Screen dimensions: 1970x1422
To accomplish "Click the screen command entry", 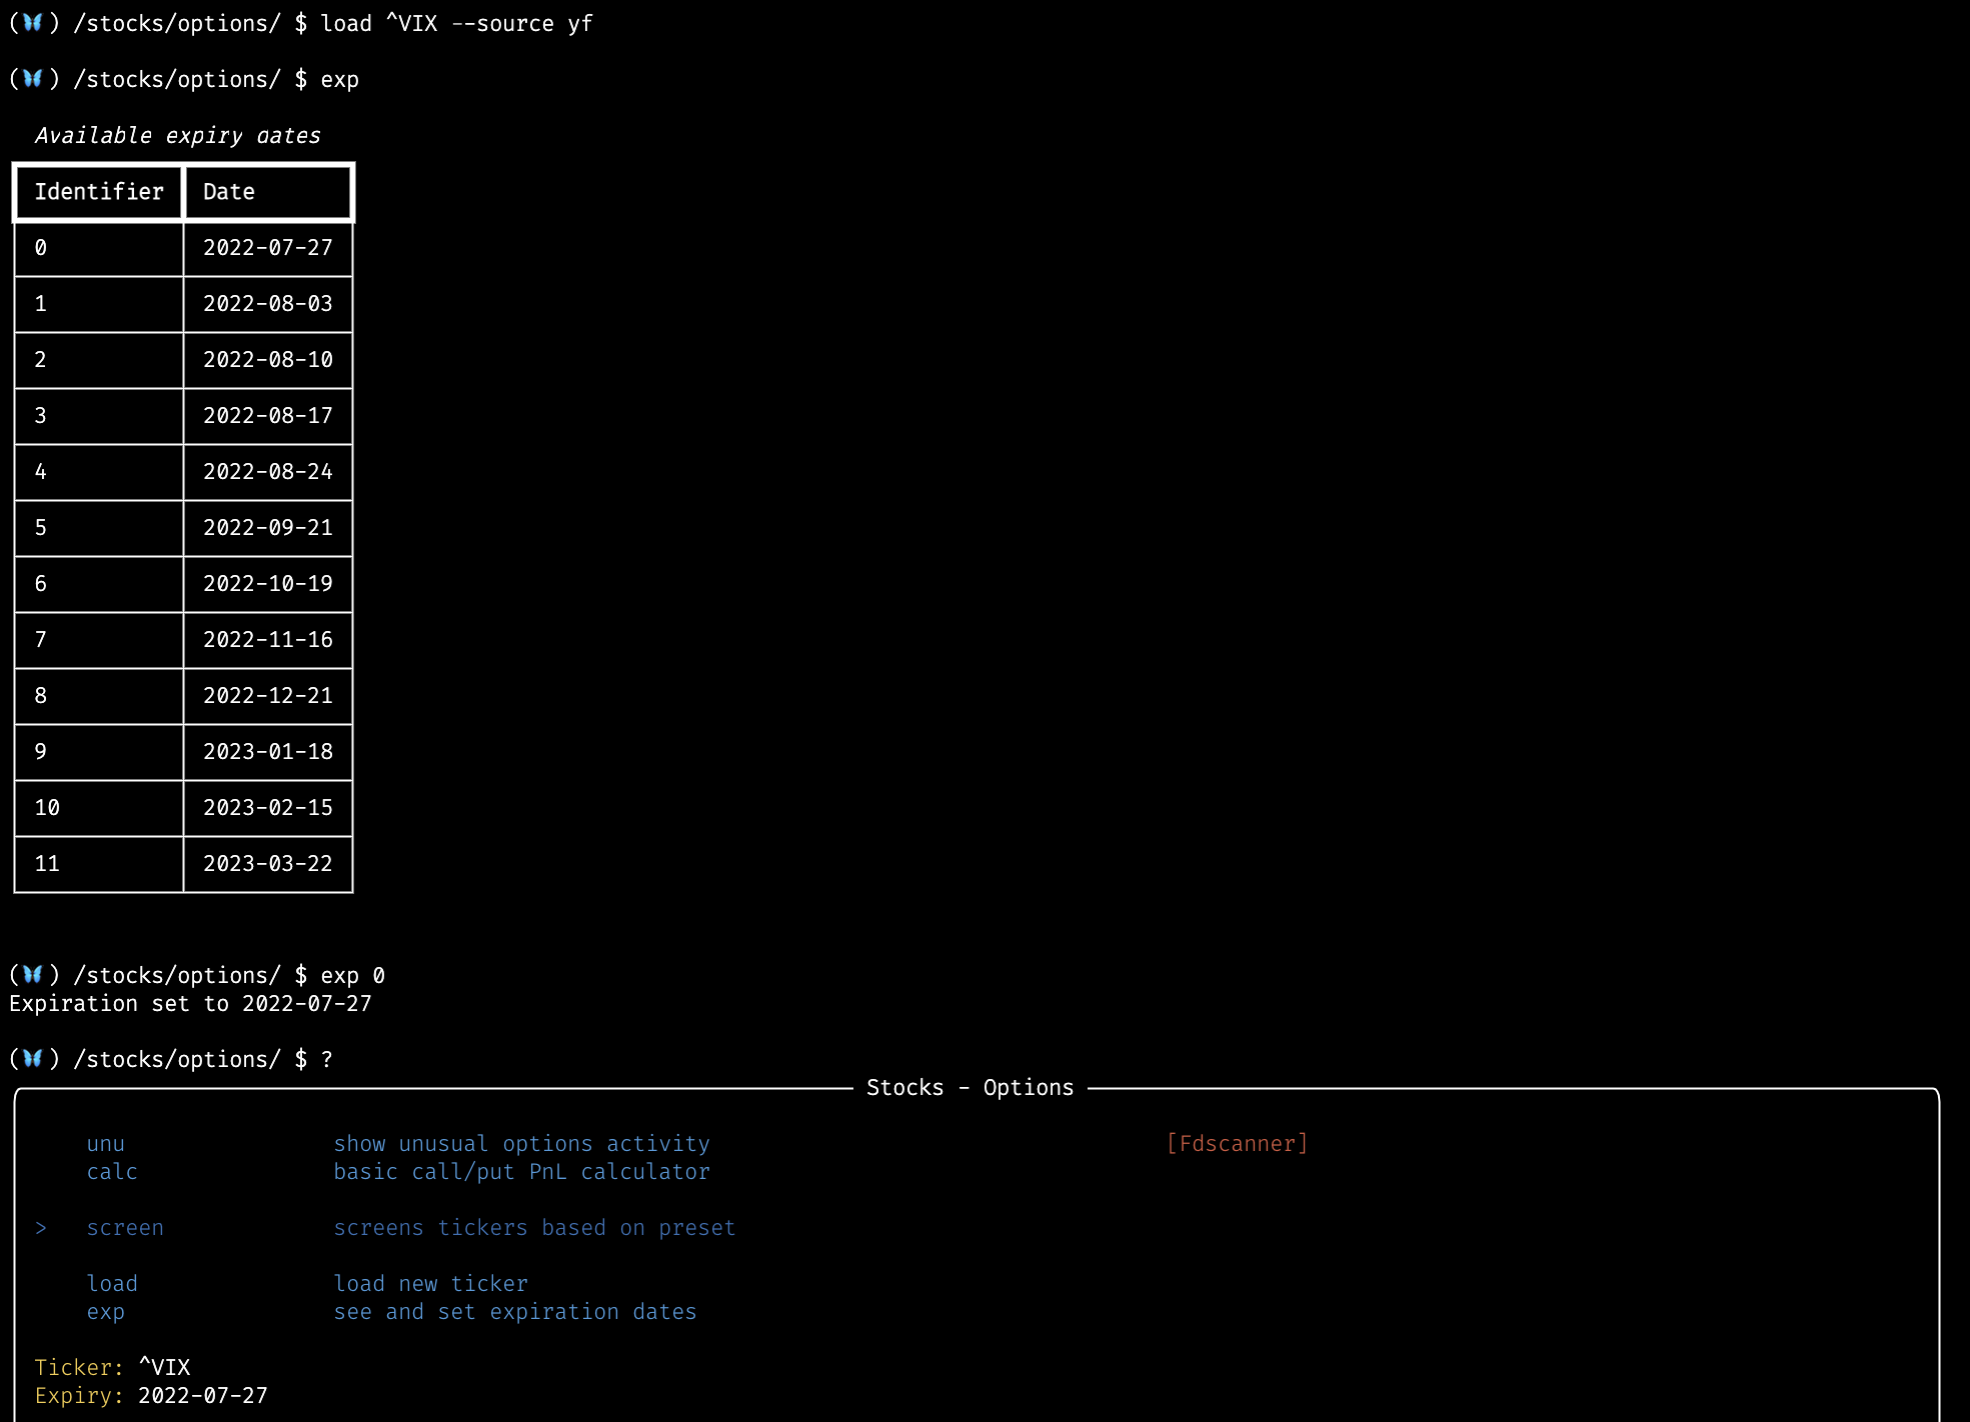I will coord(126,1227).
